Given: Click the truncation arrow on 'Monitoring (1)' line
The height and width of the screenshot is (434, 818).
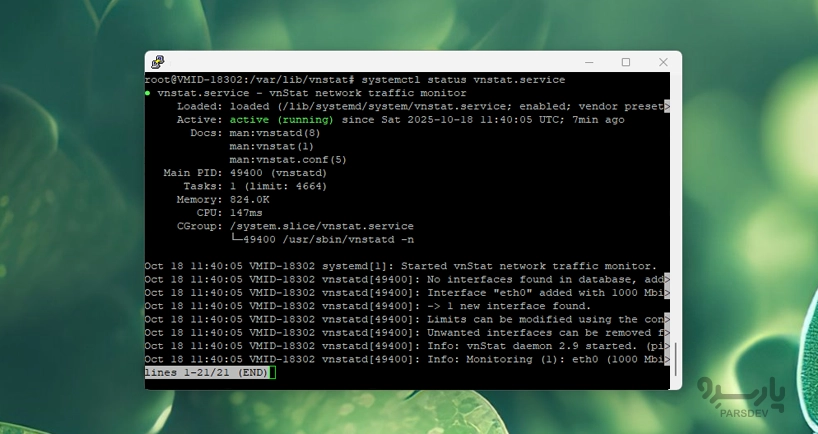Looking at the screenshot, I should [x=667, y=359].
